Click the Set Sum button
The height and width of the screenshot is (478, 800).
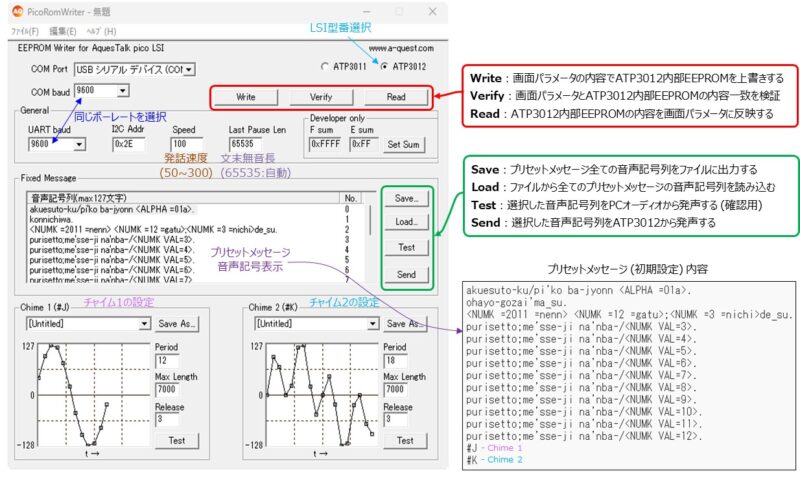tap(405, 144)
